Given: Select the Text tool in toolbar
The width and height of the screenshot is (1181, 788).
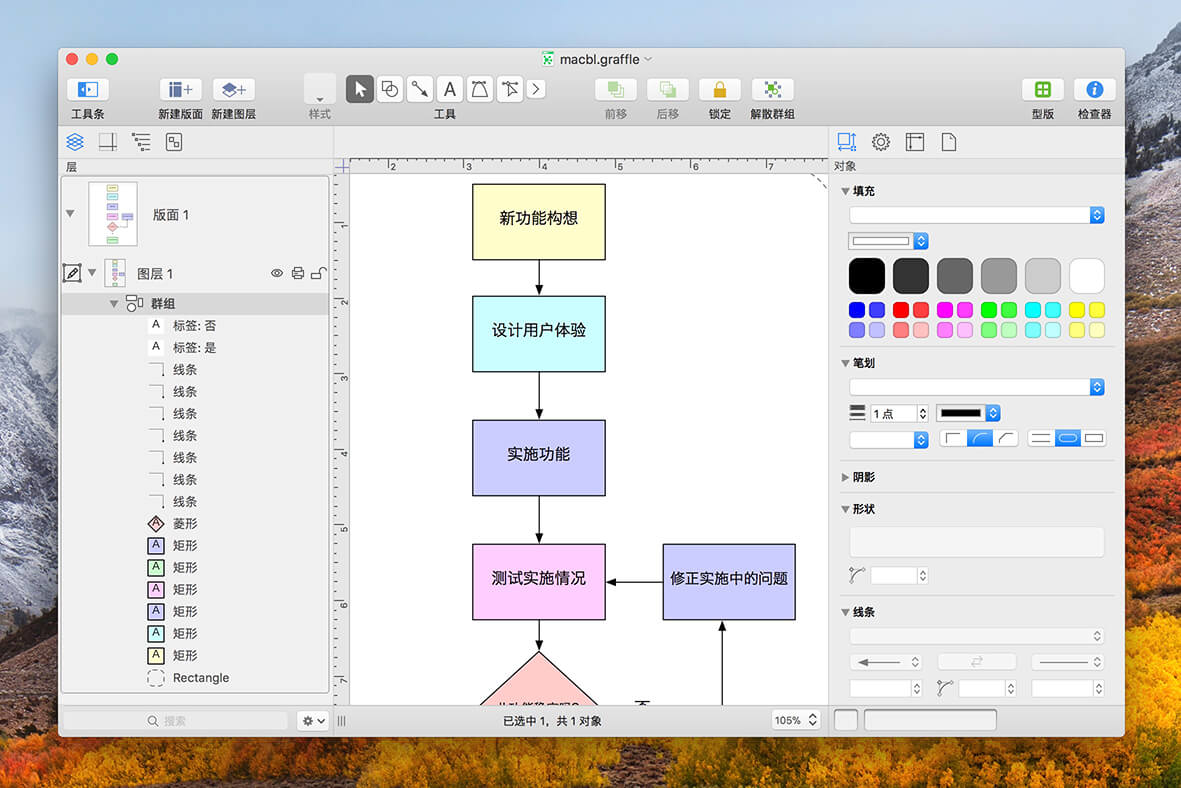Looking at the screenshot, I should (x=450, y=90).
